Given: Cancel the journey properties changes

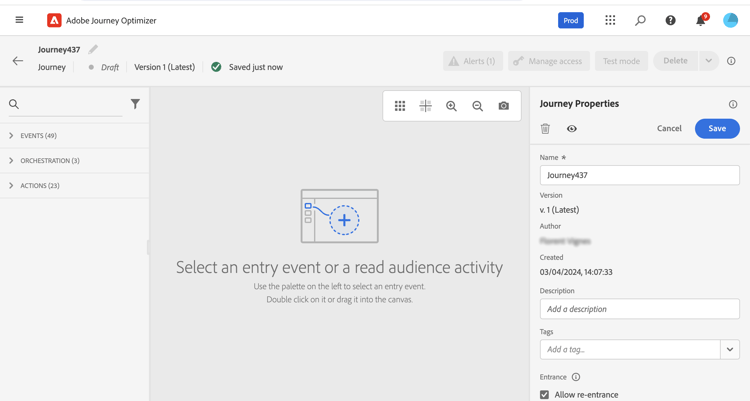Looking at the screenshot, I should pyautogui.click(x=669, y=128).
